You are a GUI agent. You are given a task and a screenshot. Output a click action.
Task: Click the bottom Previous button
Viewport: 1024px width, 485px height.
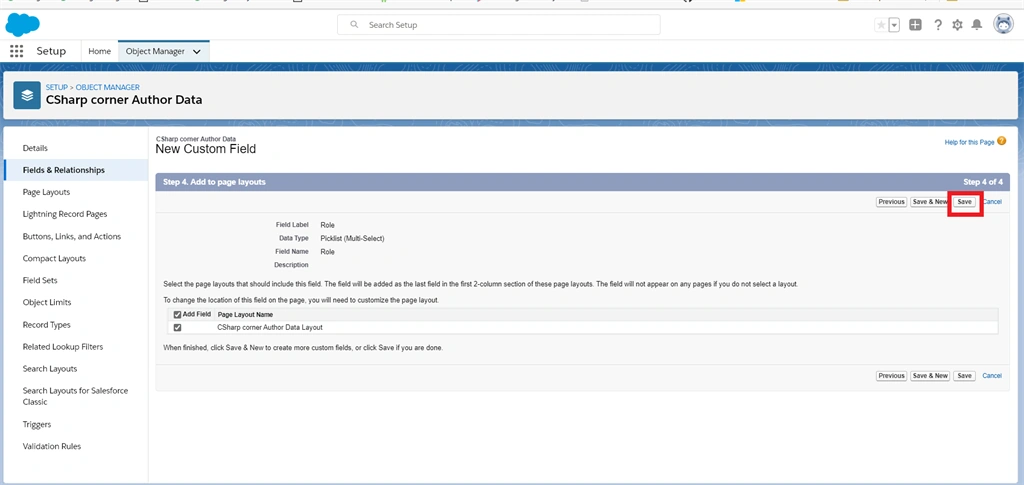point(891,375)
